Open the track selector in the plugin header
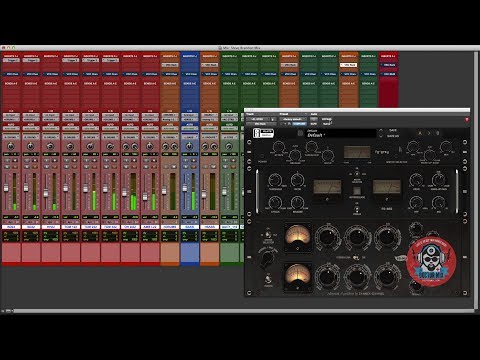480x360 pixels. click(x=259, y=119)
